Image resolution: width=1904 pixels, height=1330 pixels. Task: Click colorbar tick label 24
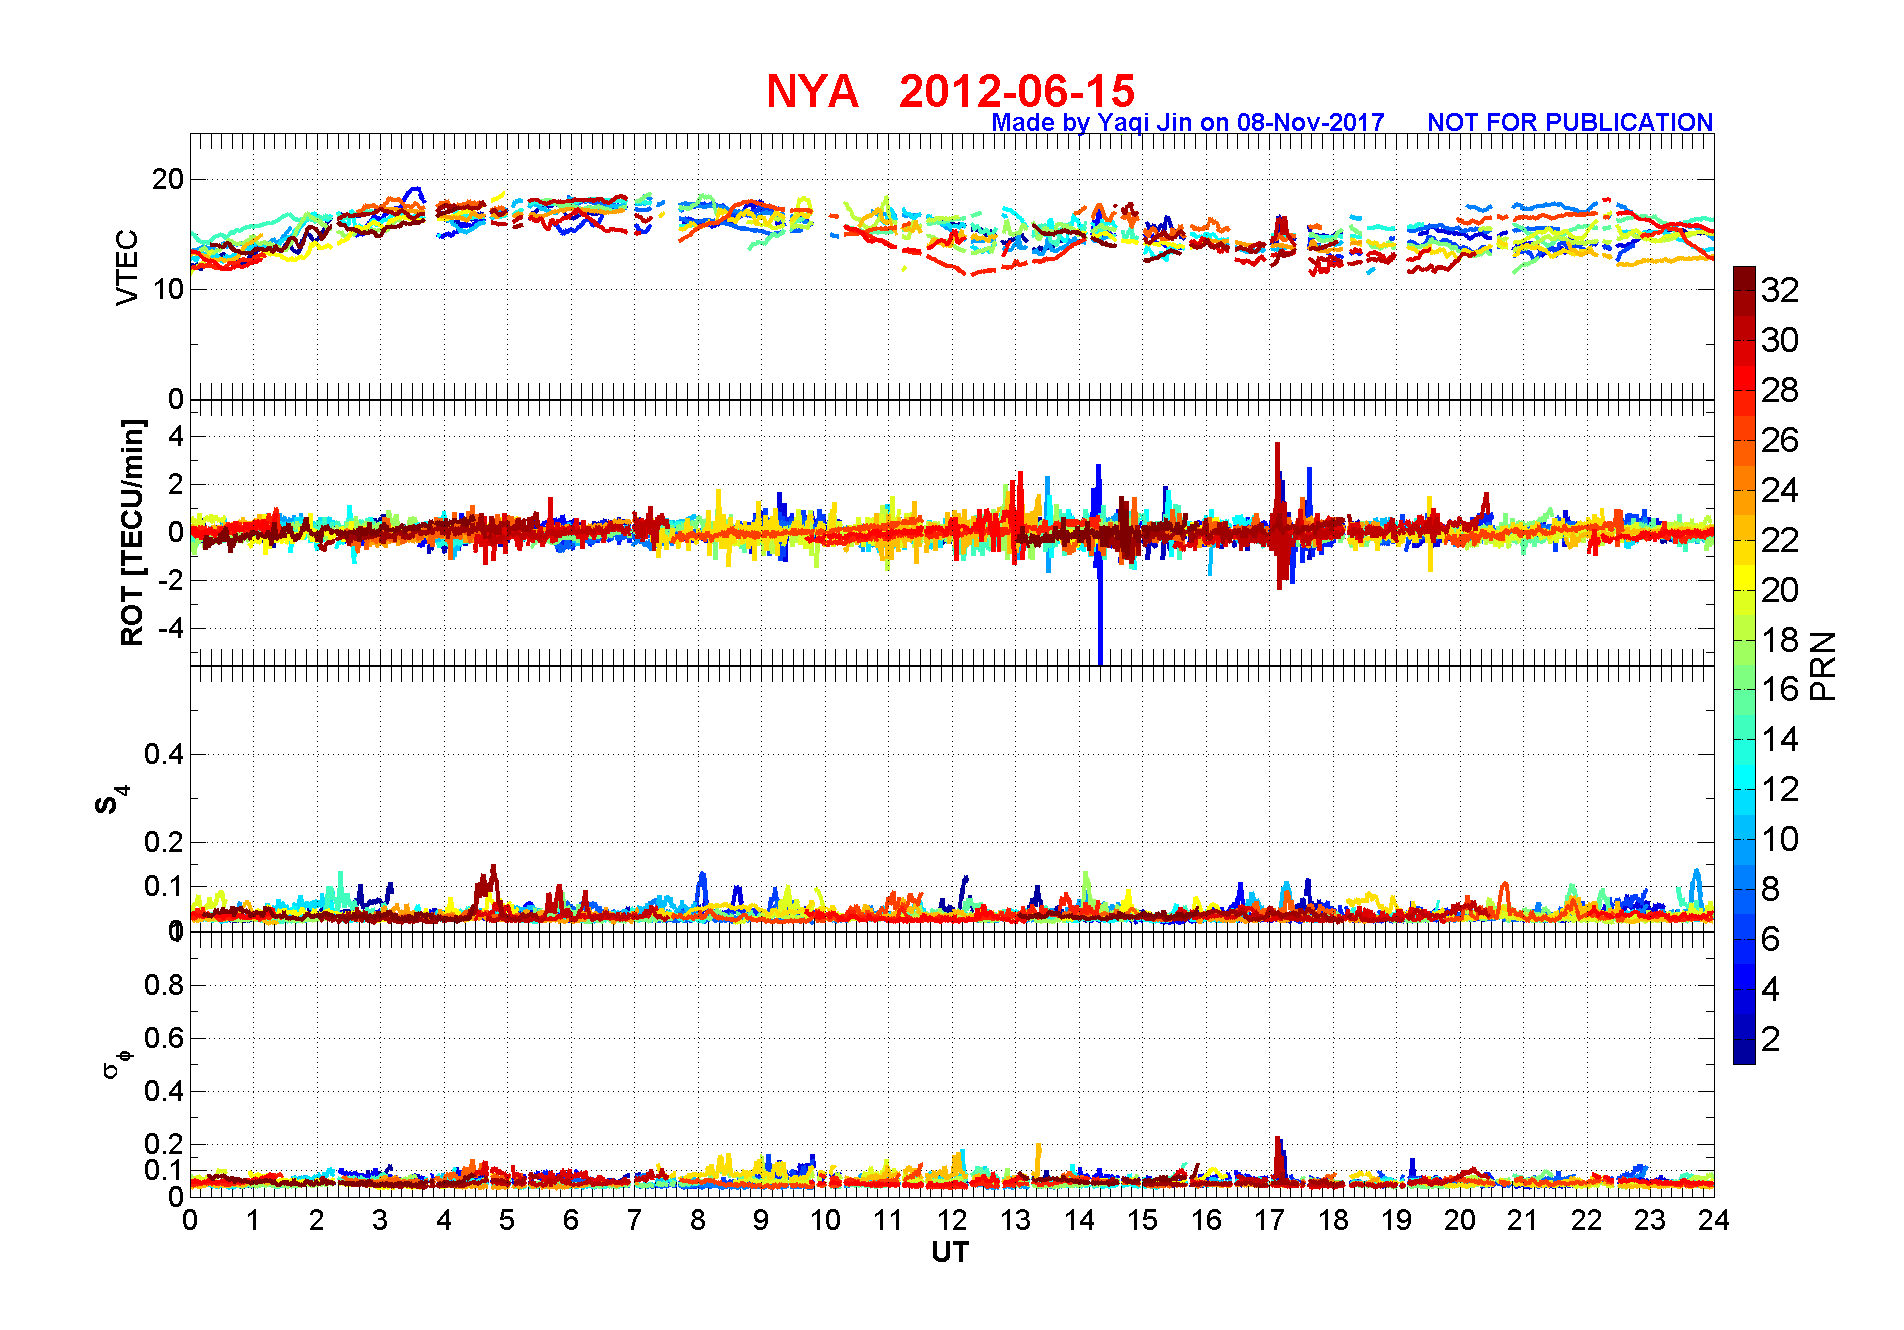[1780, 490]
